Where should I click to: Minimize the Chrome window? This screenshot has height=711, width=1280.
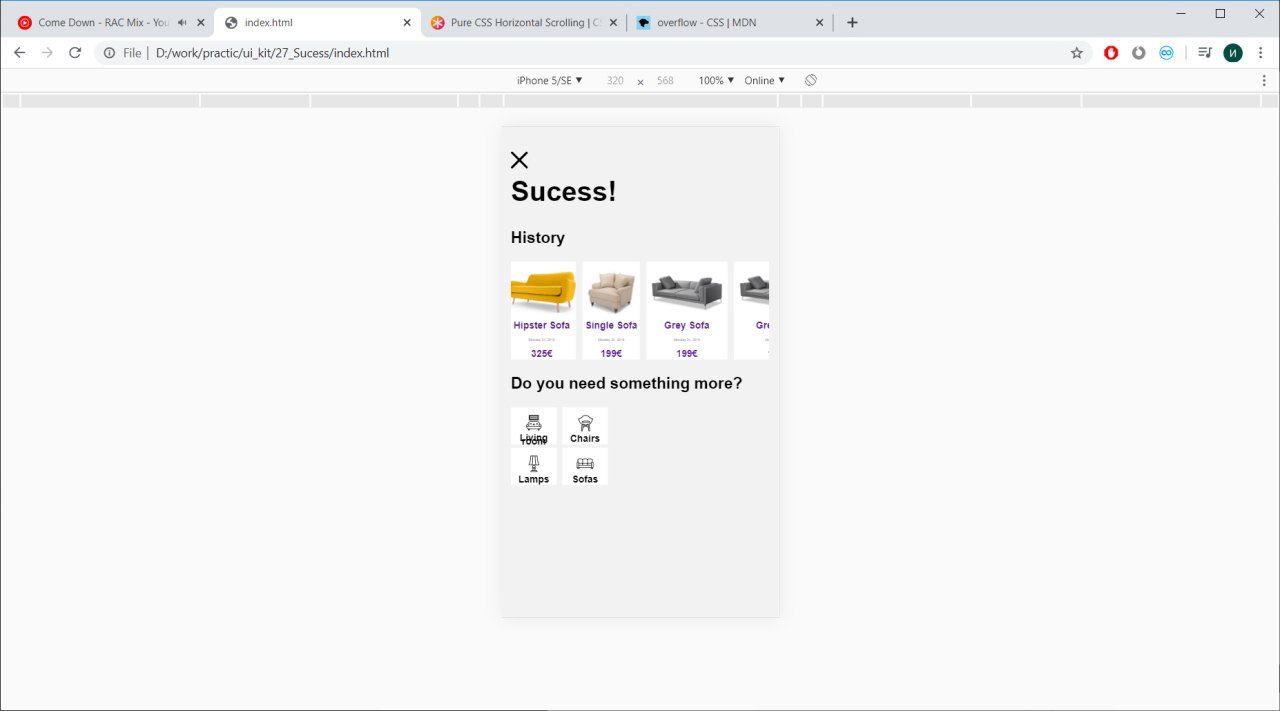click(1181, 13)
